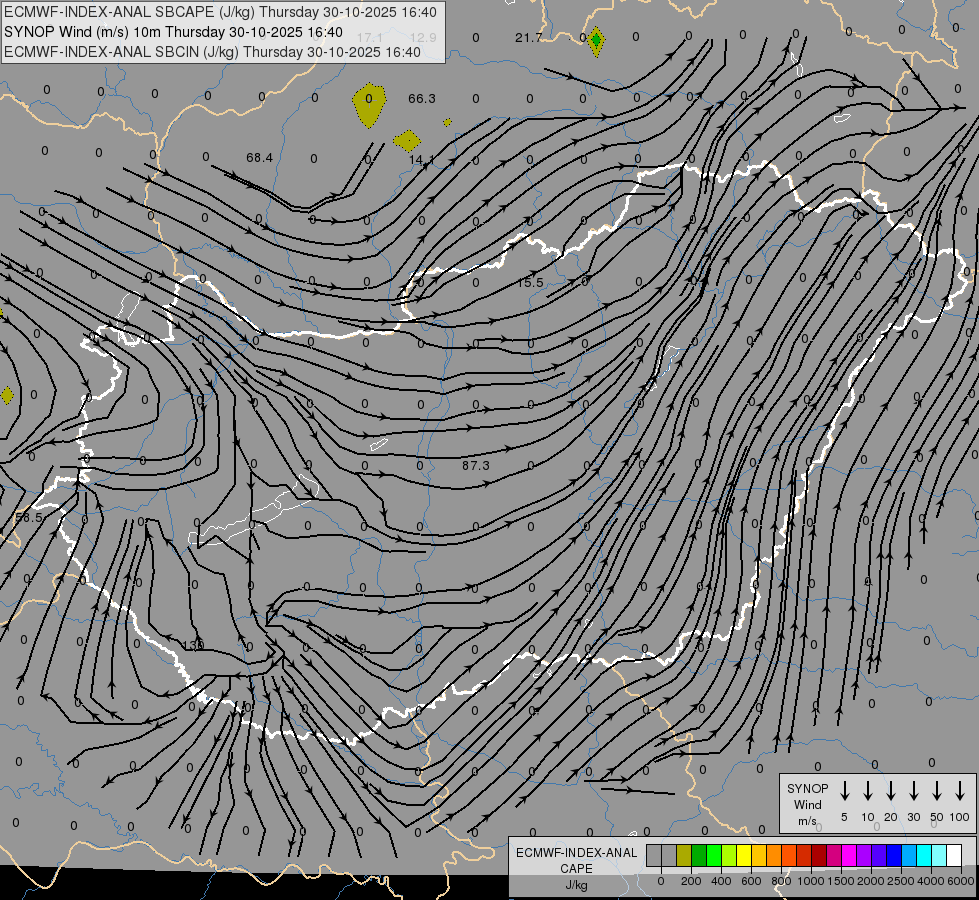Click the 21.7 value near top of map
Image resolution: width=979 pixels, height=900 pixels.
click(x=528, y=37)
